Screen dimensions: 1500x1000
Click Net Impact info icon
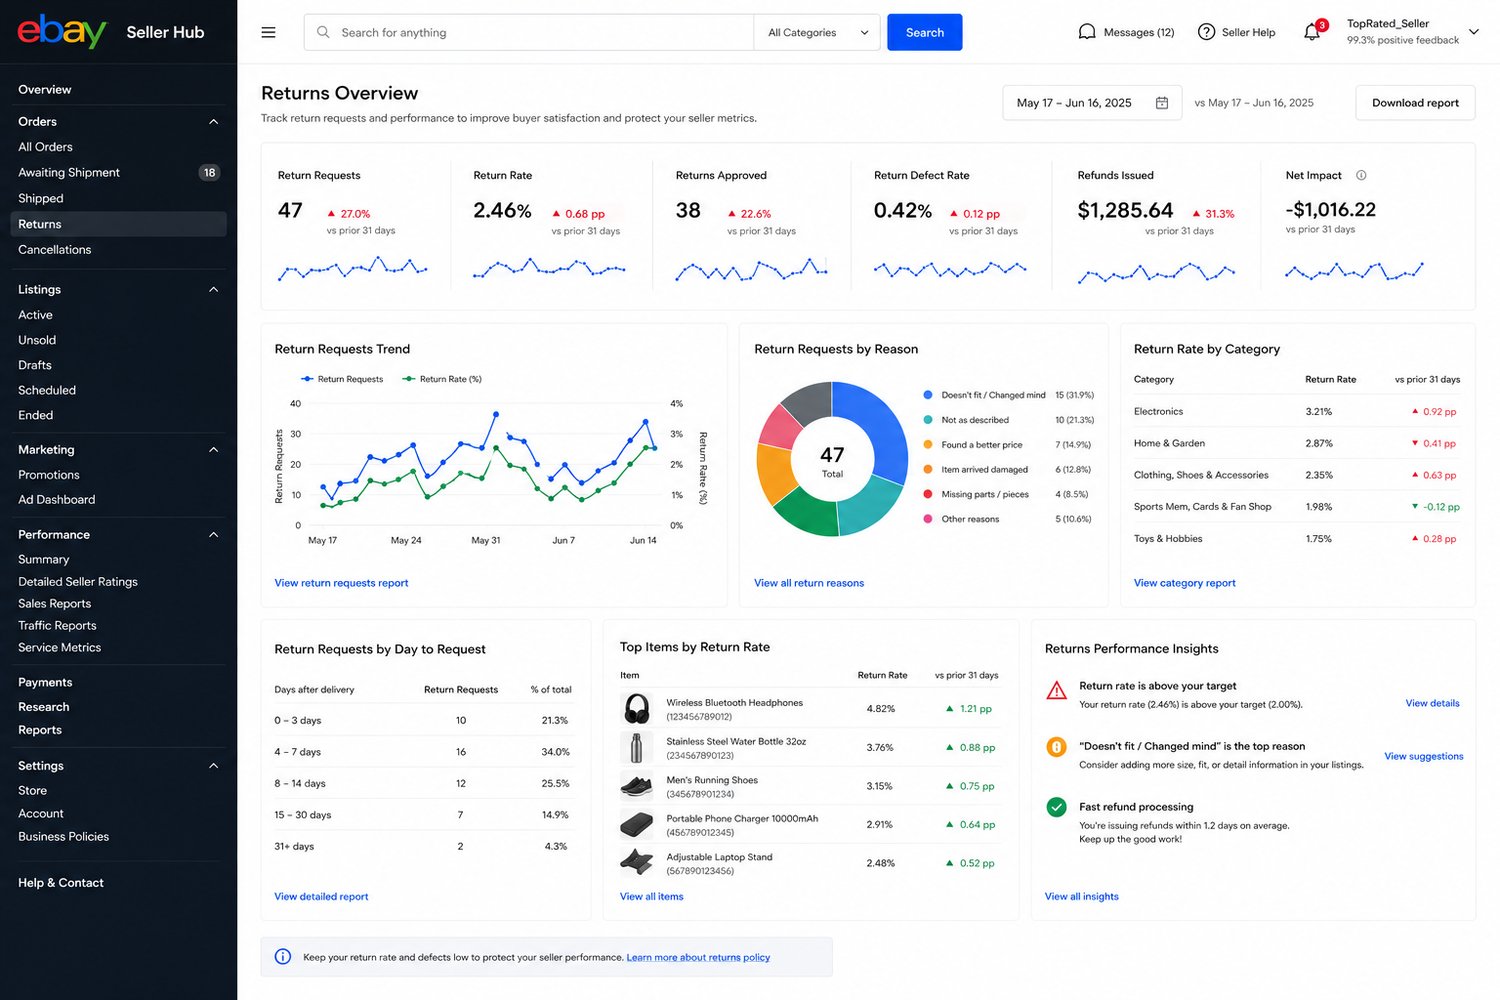1361,175
